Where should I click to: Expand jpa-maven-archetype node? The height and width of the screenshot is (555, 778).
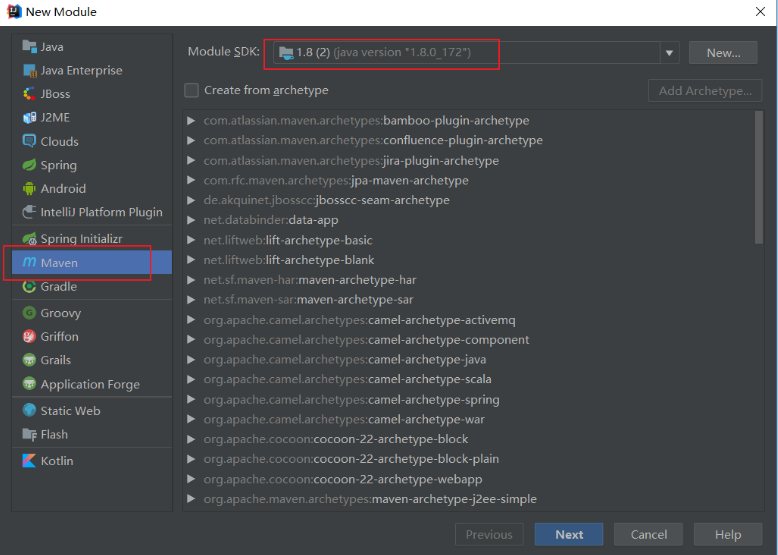coord(191,180)
